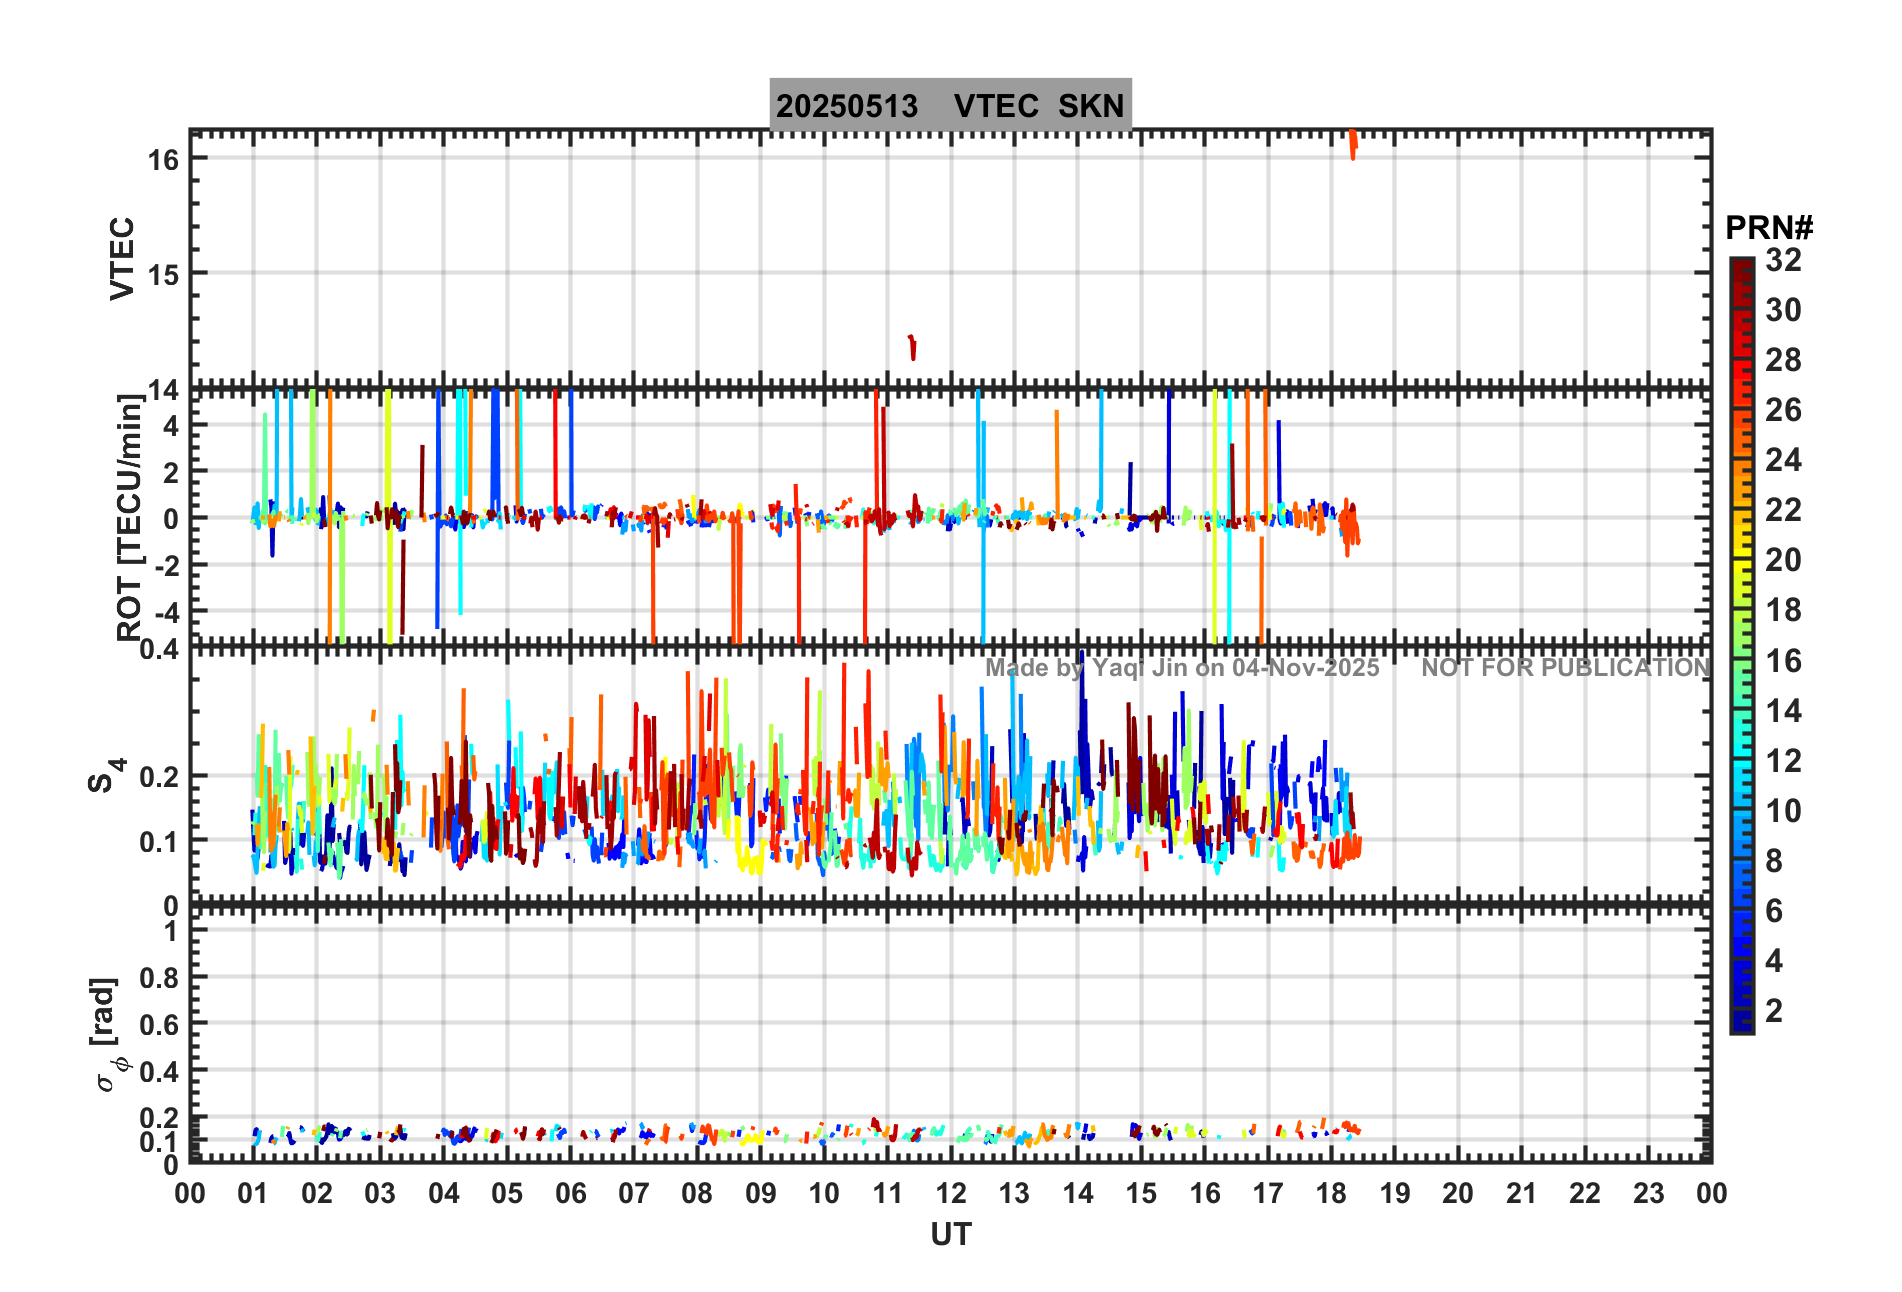Click the dark red top of PRN colorbar
This screenshot has width=1902, height=1292.
click(x=1741, y=267)
